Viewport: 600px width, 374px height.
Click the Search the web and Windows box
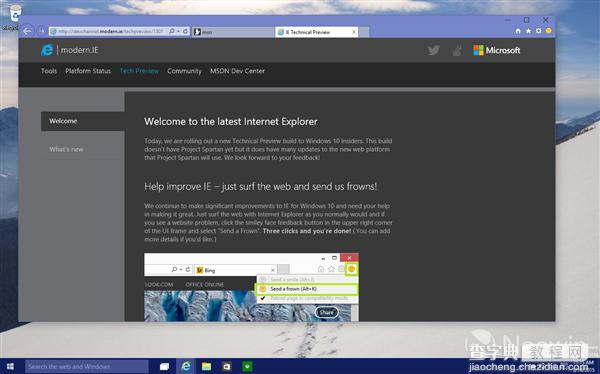click(x=87, y=366)
